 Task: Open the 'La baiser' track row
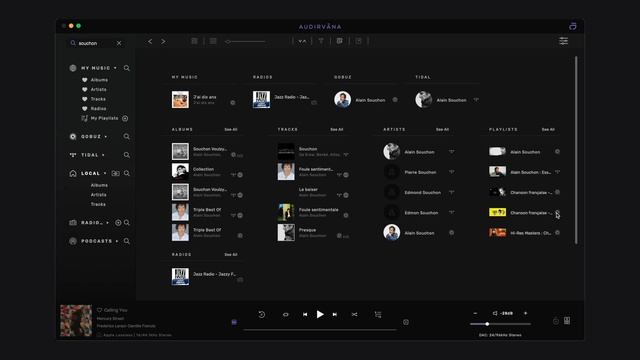coord(313,192)
